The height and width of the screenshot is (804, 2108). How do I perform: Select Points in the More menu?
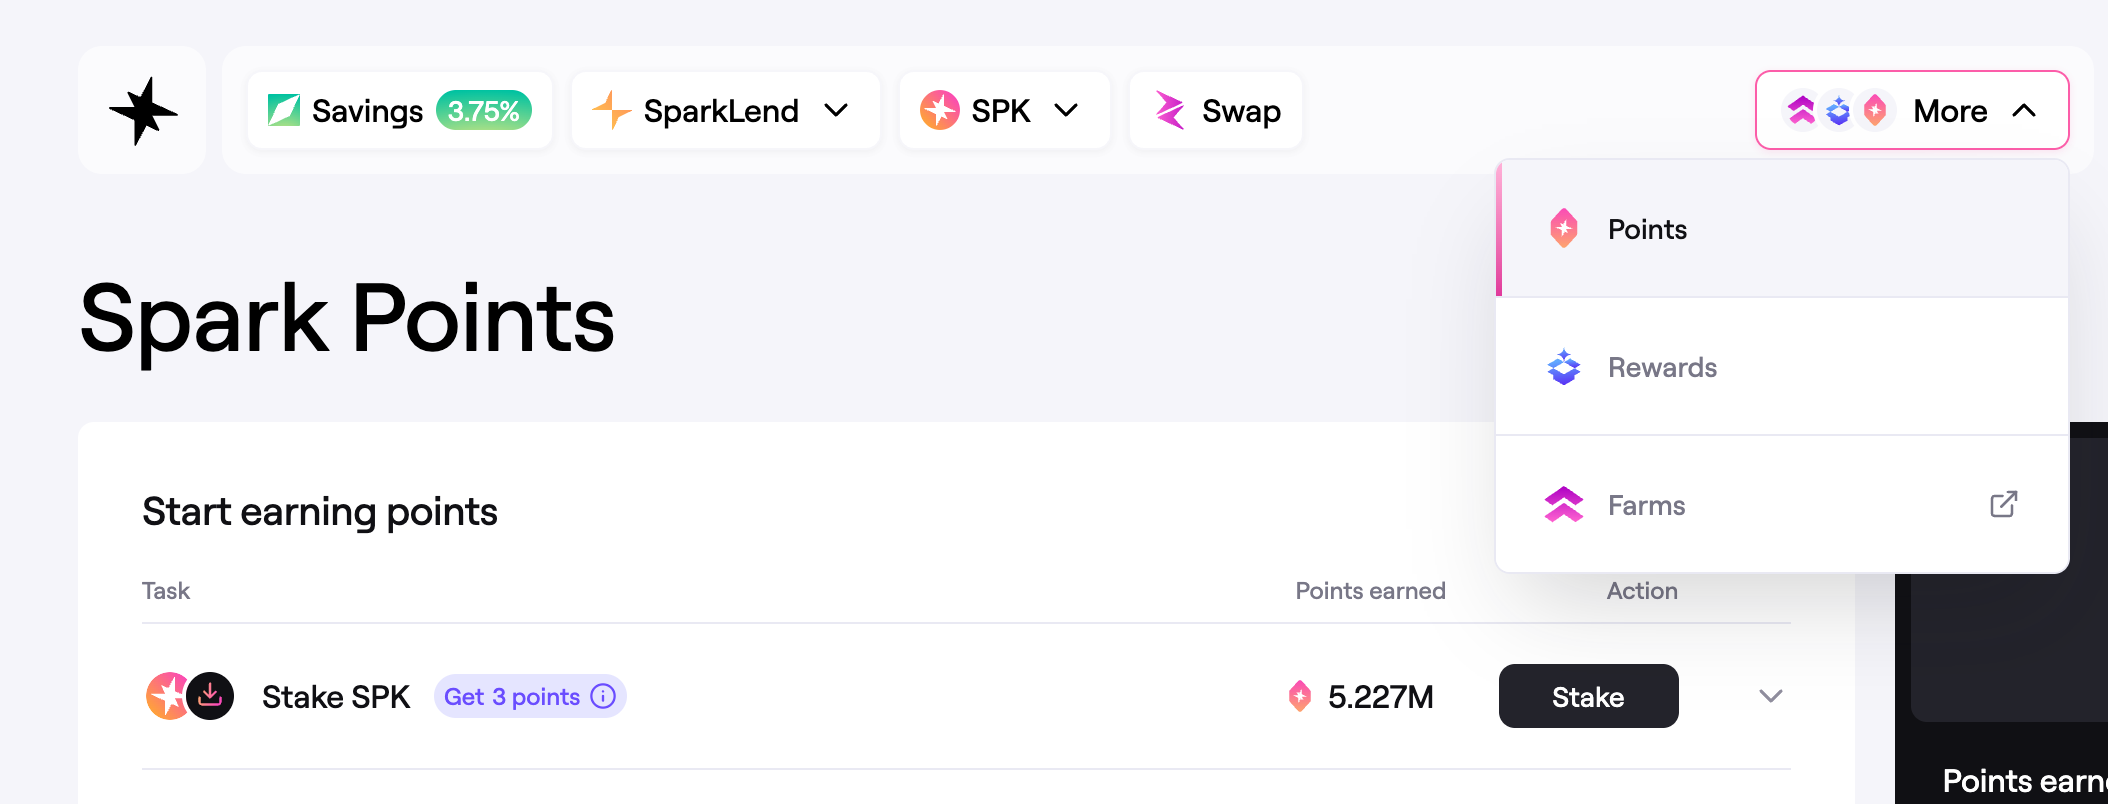click(1647, 229)
